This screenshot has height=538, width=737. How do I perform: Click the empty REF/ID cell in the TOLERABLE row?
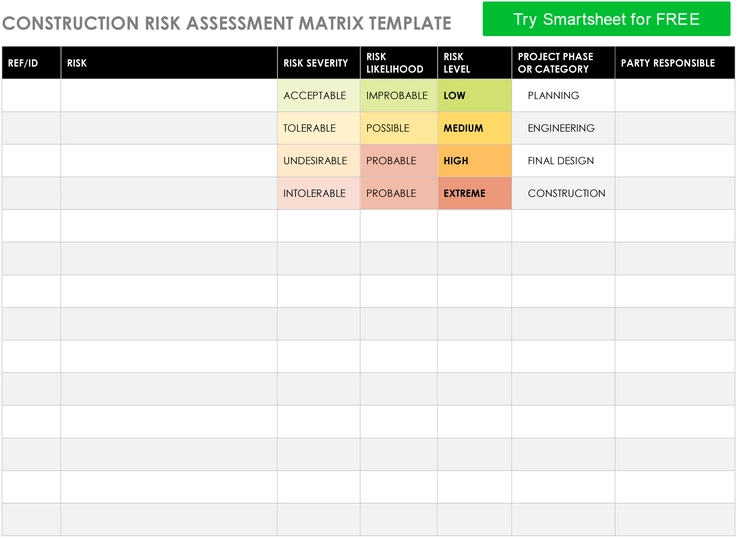[31, 128]
